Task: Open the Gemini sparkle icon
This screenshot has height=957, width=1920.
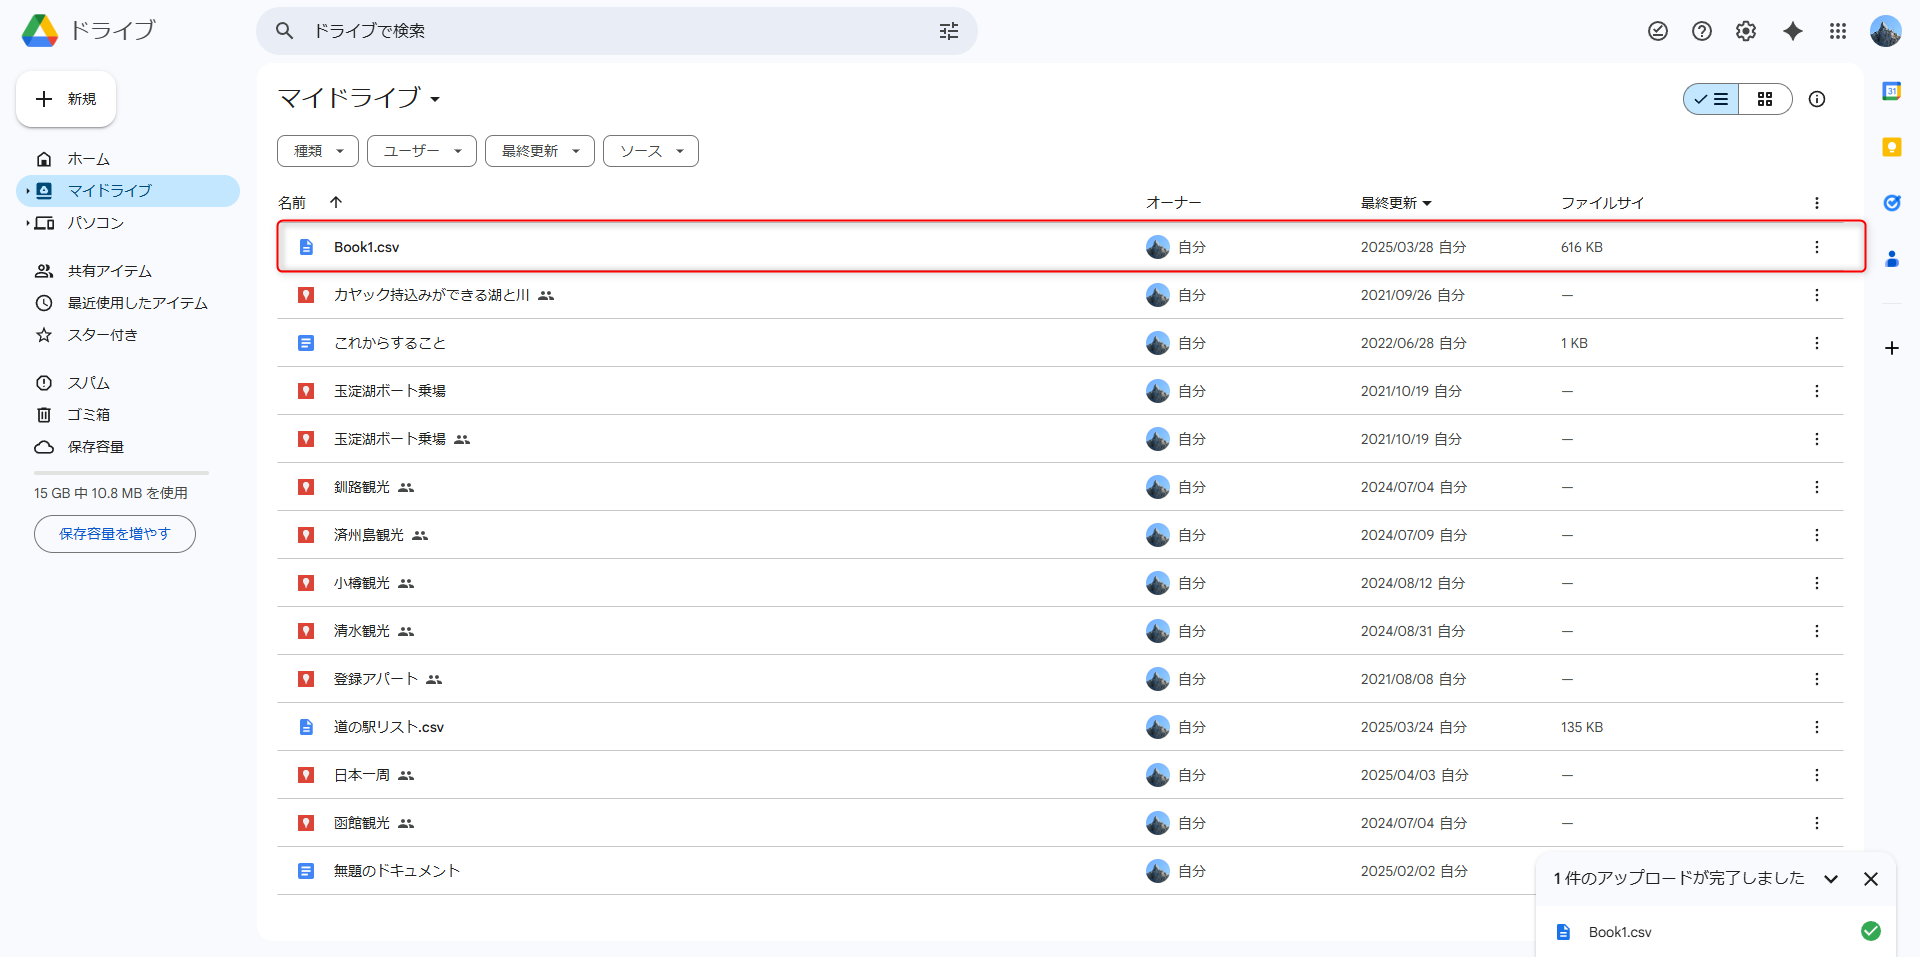Action: (x=1792, y=31)
